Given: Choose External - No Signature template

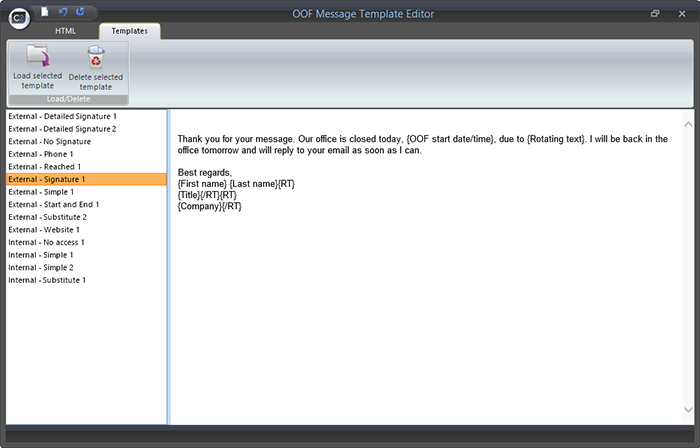Looking at the screenshot, I should tap(86, 141).
